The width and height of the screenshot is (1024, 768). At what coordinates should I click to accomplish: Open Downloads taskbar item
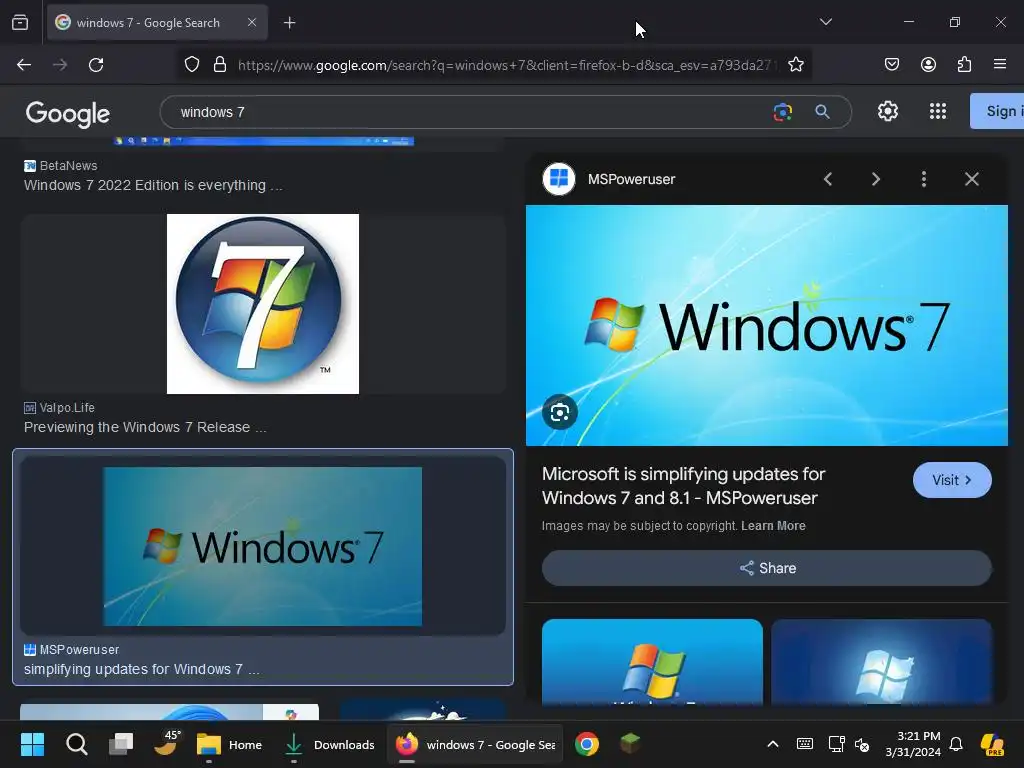point(330,744)
